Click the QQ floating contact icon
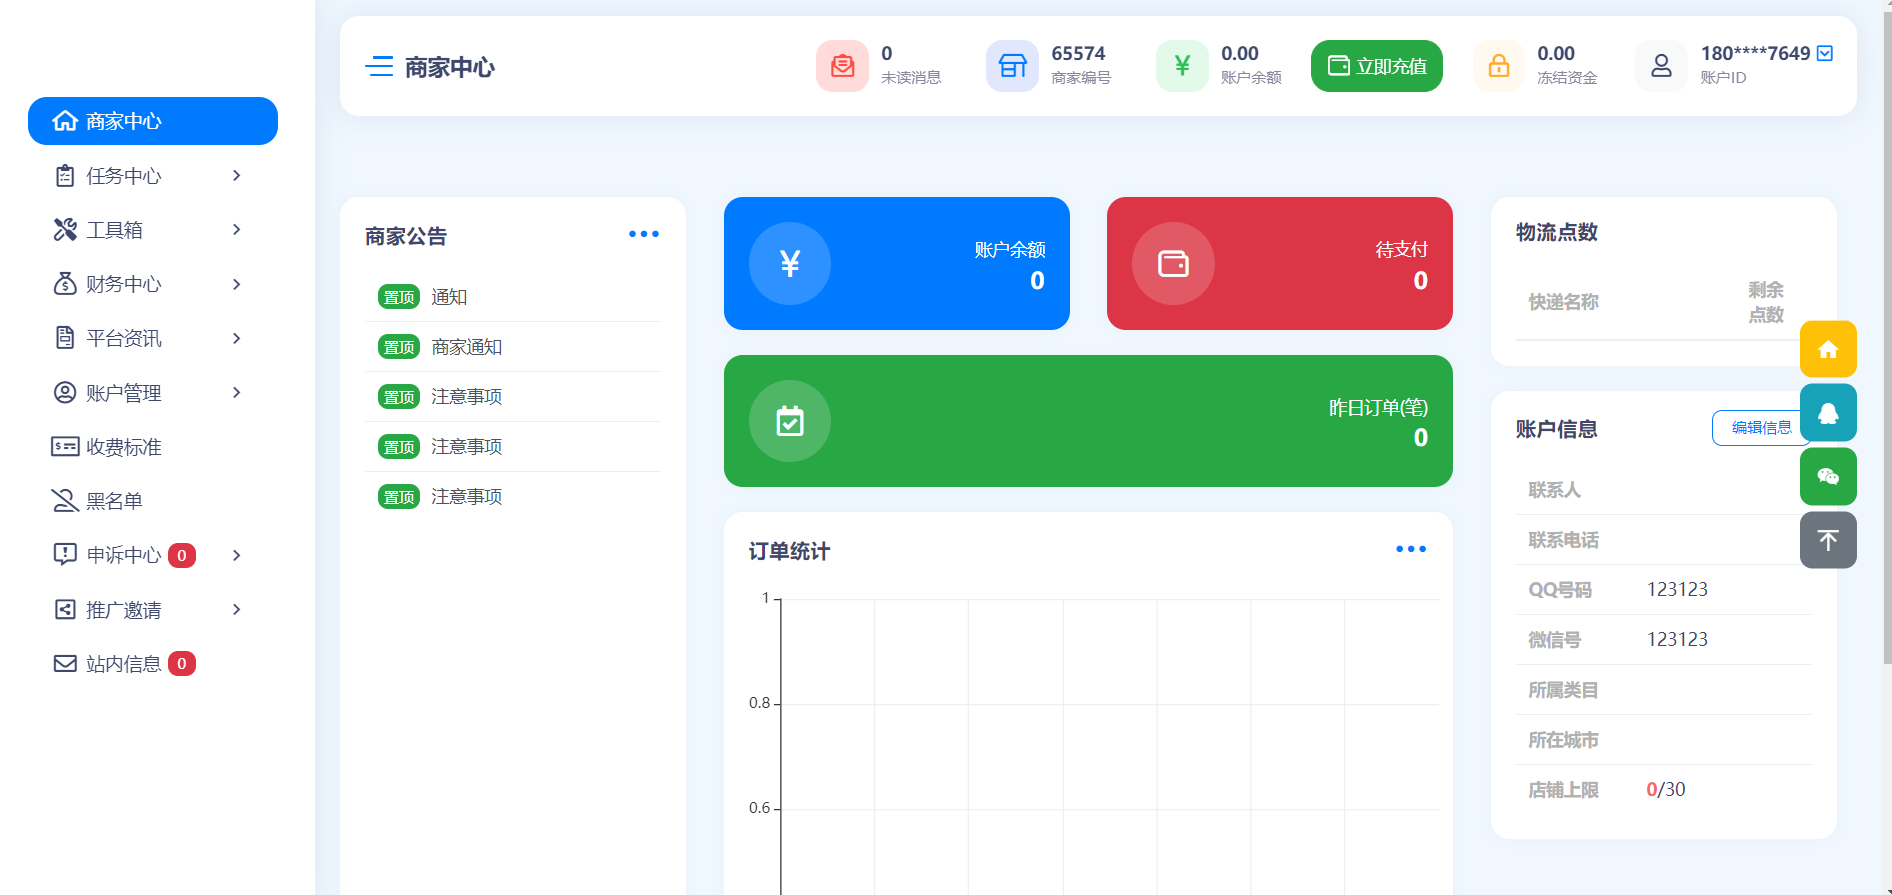 pyautogui.click(x=1828, y=413)
